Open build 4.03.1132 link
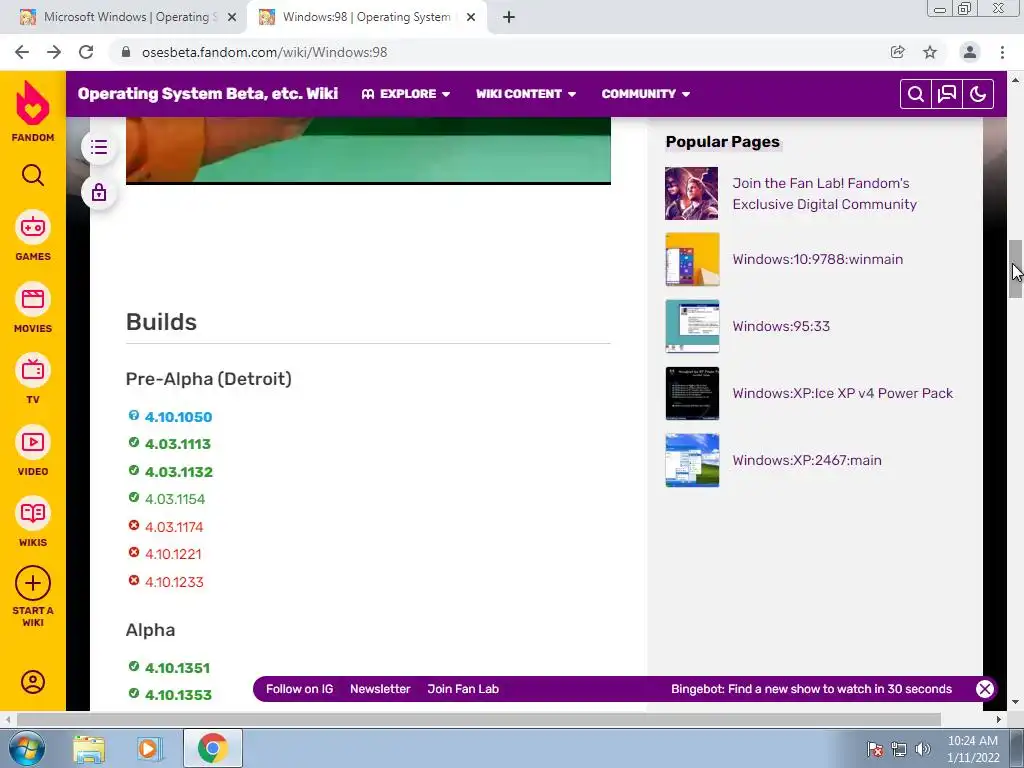 [x=178, y=472]
